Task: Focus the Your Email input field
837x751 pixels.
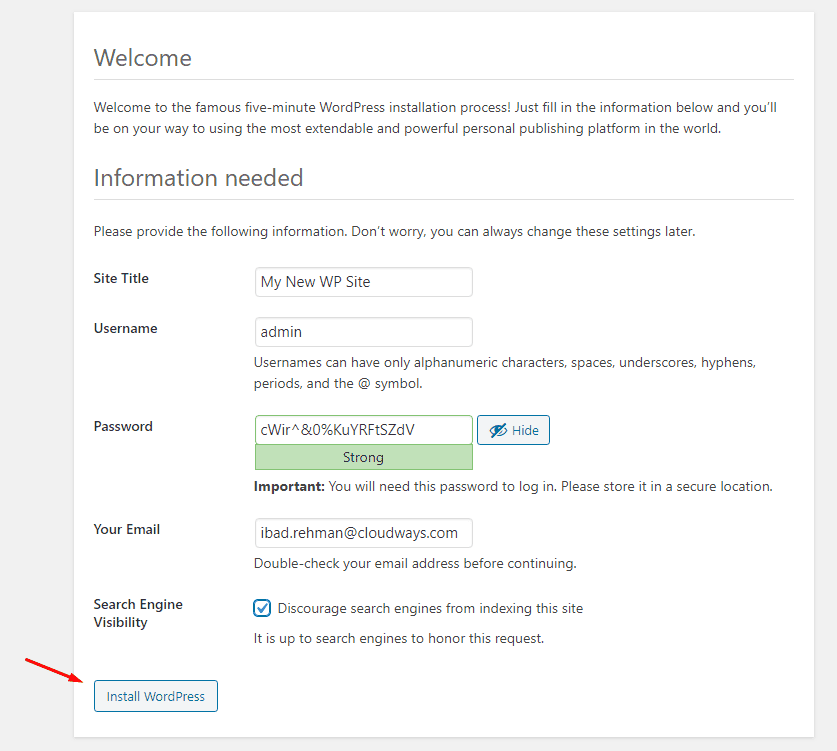Action: [364, 533]
